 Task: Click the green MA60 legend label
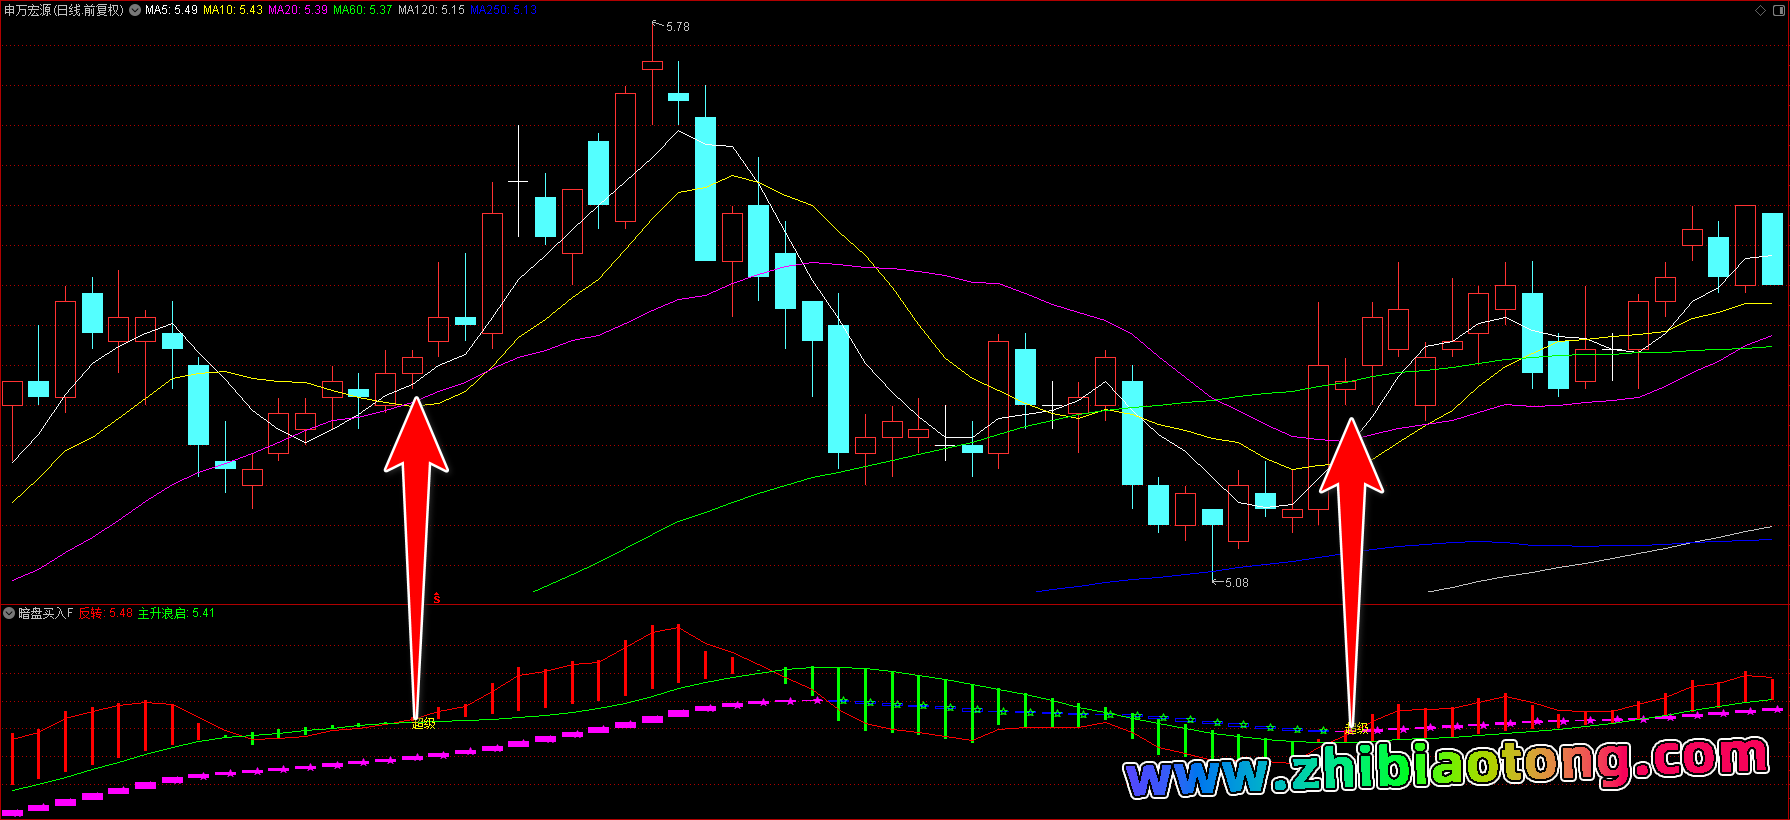362,10
